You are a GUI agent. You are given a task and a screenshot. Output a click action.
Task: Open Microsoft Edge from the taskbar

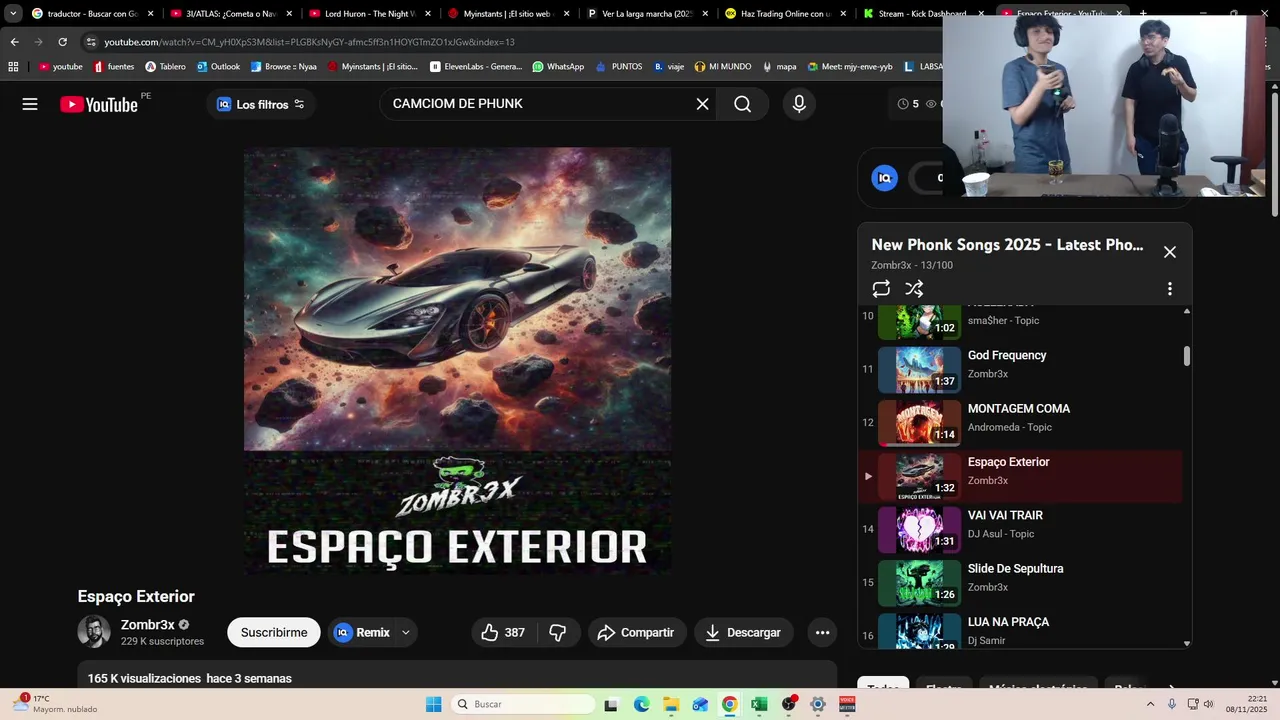click(641, 704)
